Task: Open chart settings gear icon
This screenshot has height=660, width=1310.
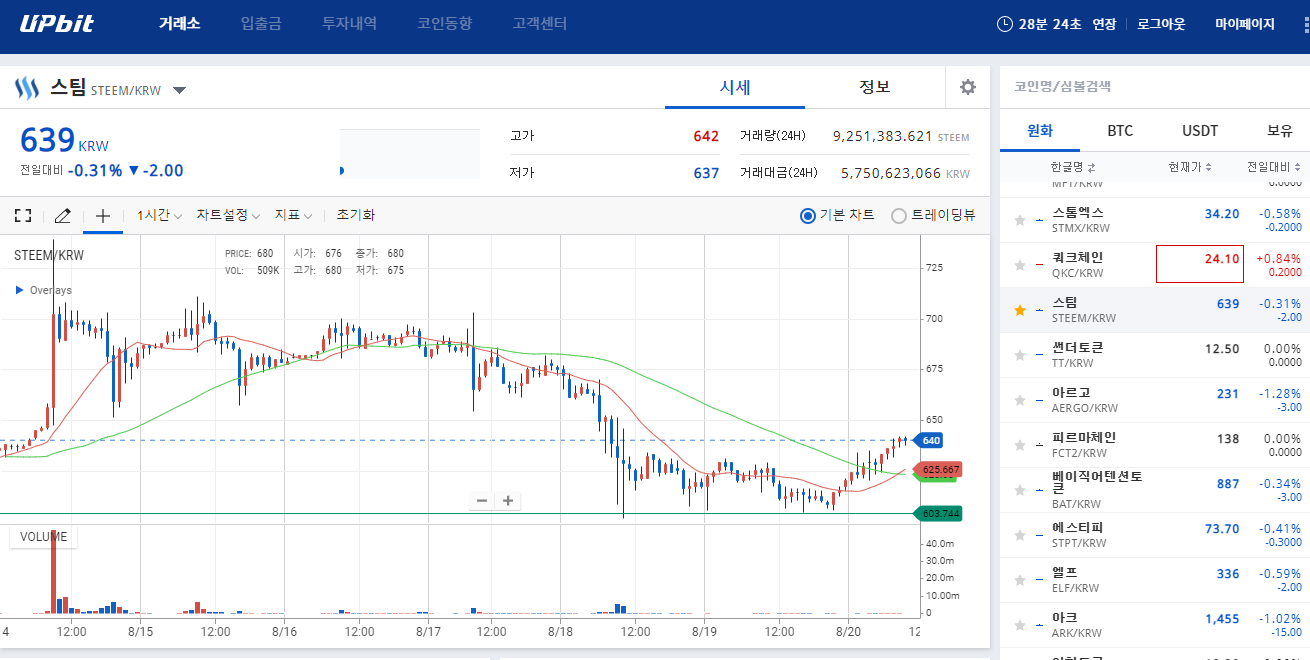Action: [967, 87]
